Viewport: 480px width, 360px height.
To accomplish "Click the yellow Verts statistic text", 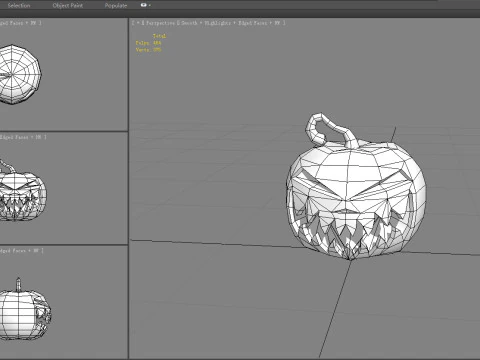I will coord(148,49).
